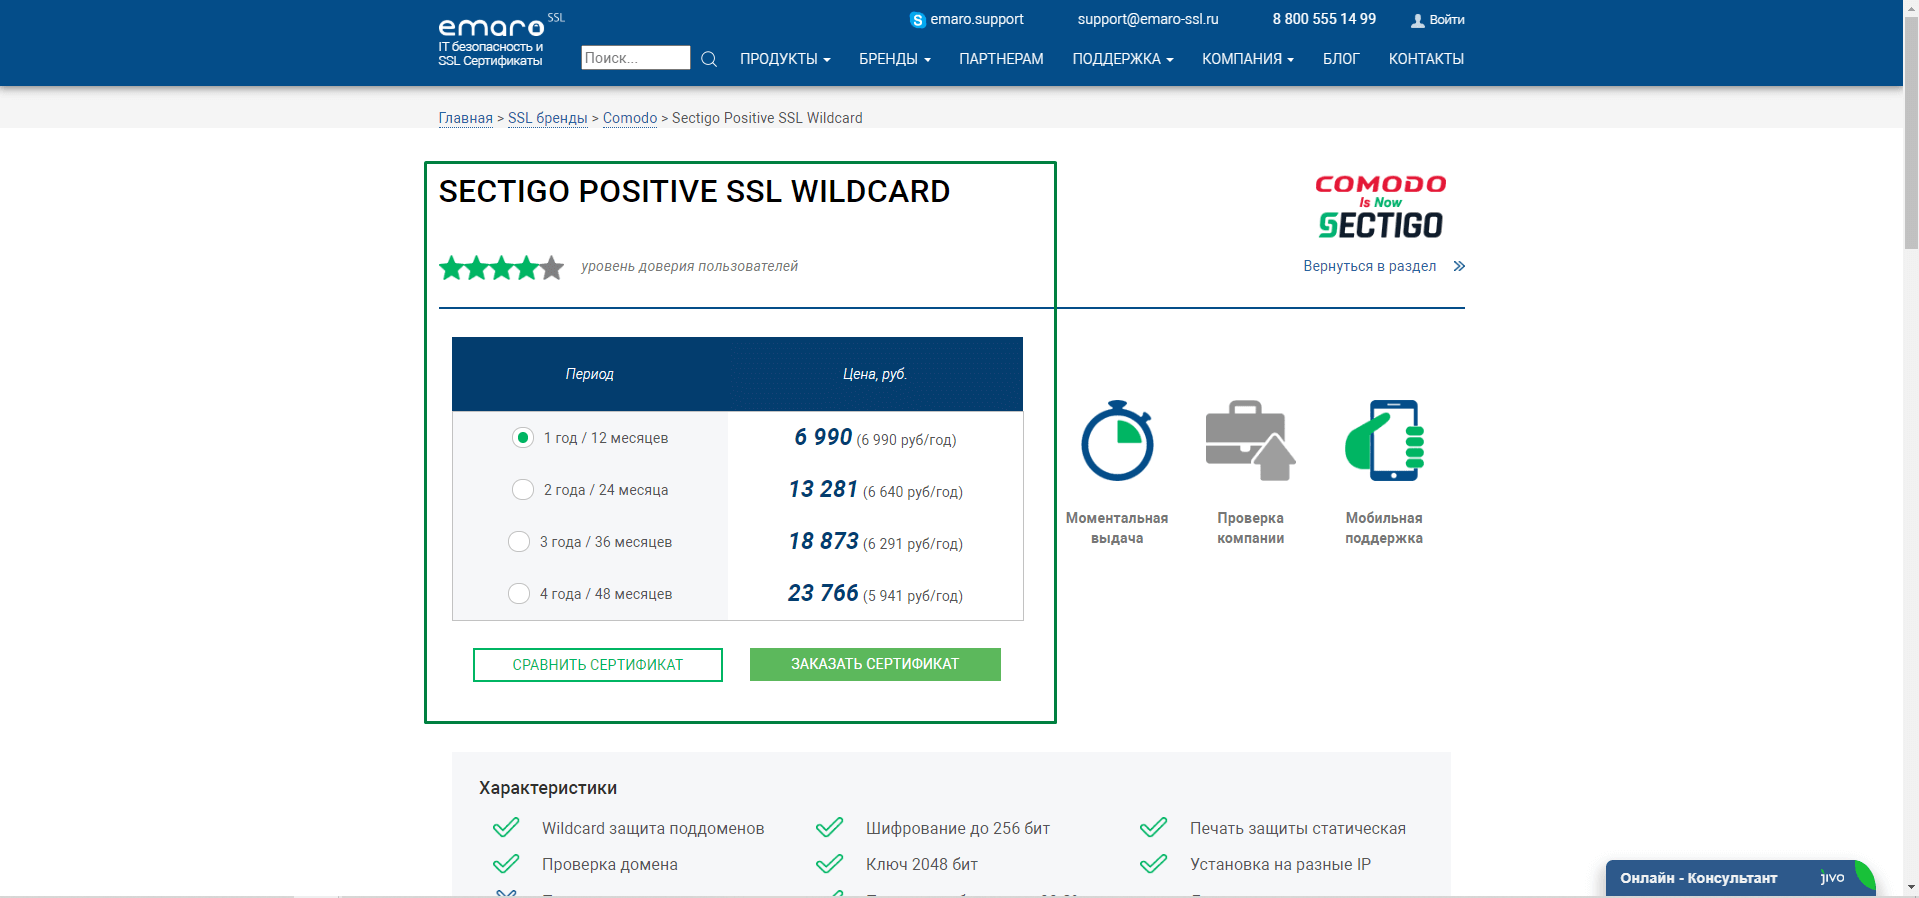The width and height of the screenshot is (1919, 898).
Task: Click the search magnifier icon
Action: click(709, 59)
